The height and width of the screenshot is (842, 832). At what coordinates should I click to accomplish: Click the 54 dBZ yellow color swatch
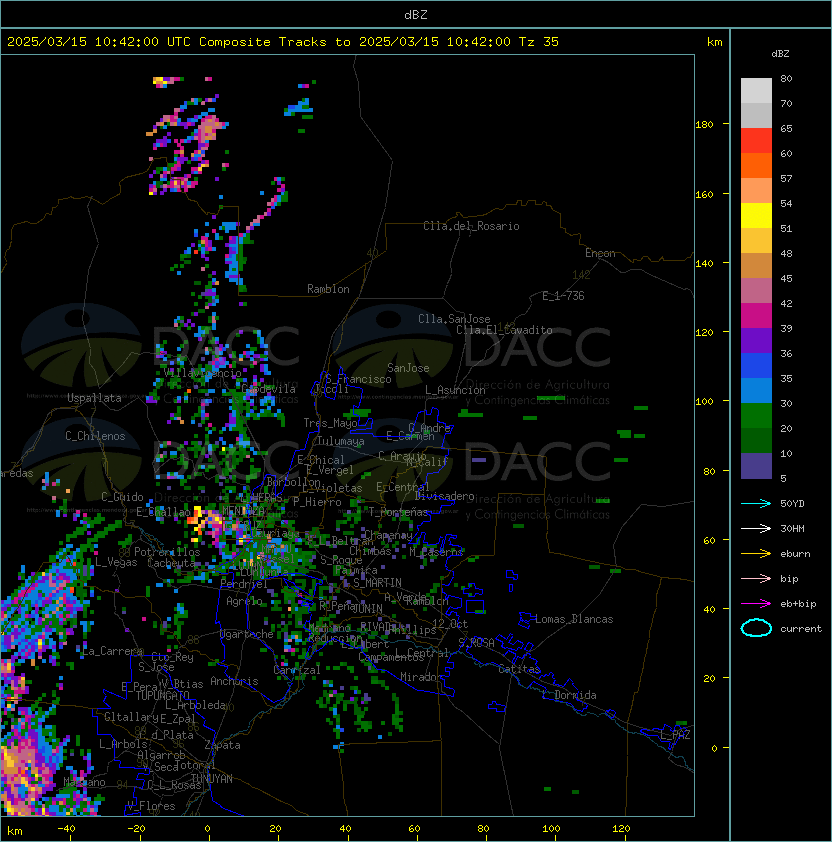pyautogui.click(x=756, y=216)
